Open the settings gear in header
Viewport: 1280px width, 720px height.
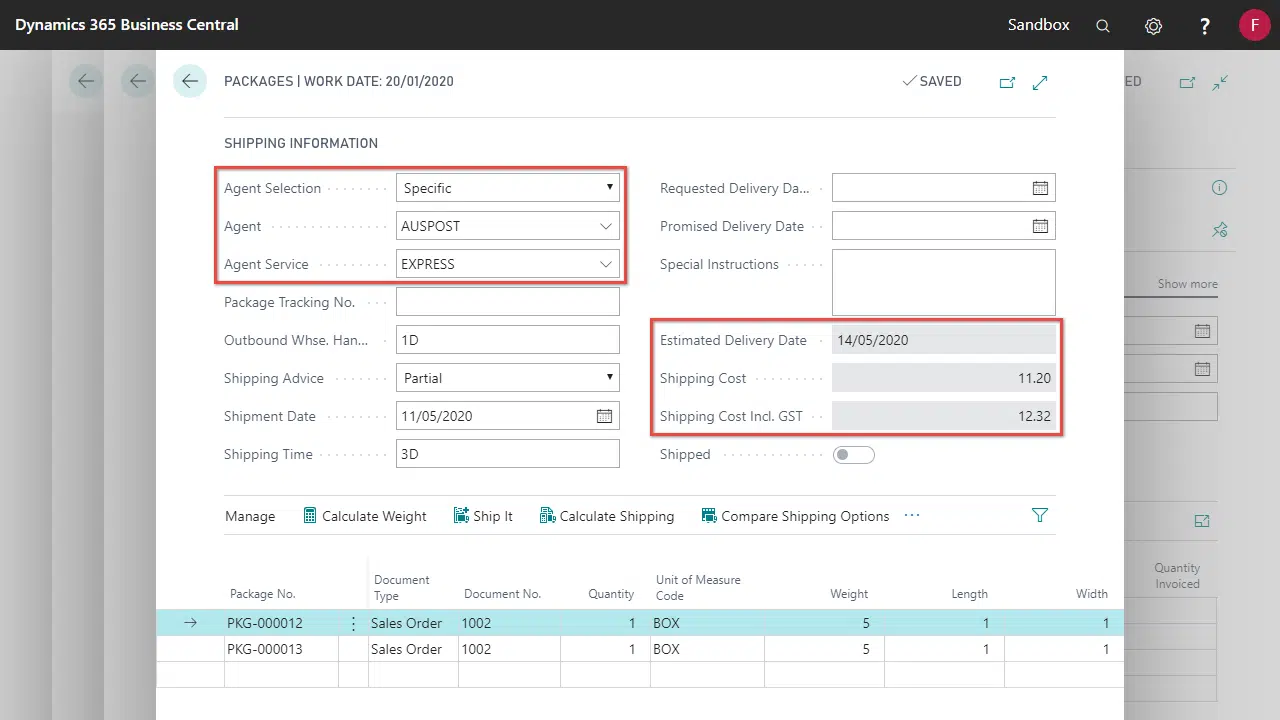click(x=1153, y=26)
